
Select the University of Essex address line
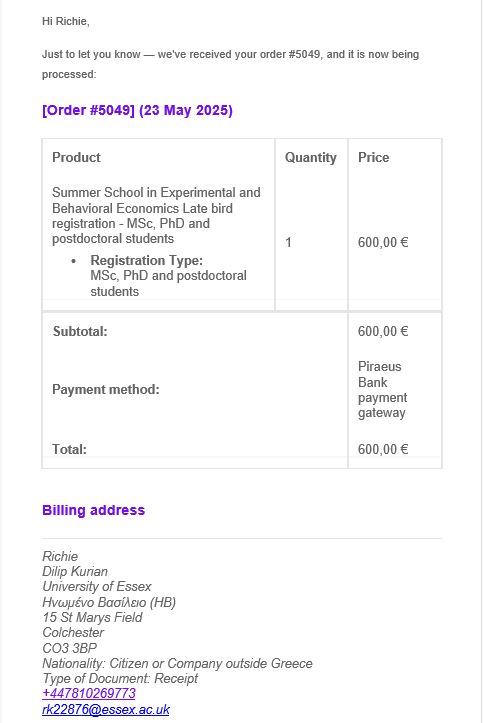point(97,587)
